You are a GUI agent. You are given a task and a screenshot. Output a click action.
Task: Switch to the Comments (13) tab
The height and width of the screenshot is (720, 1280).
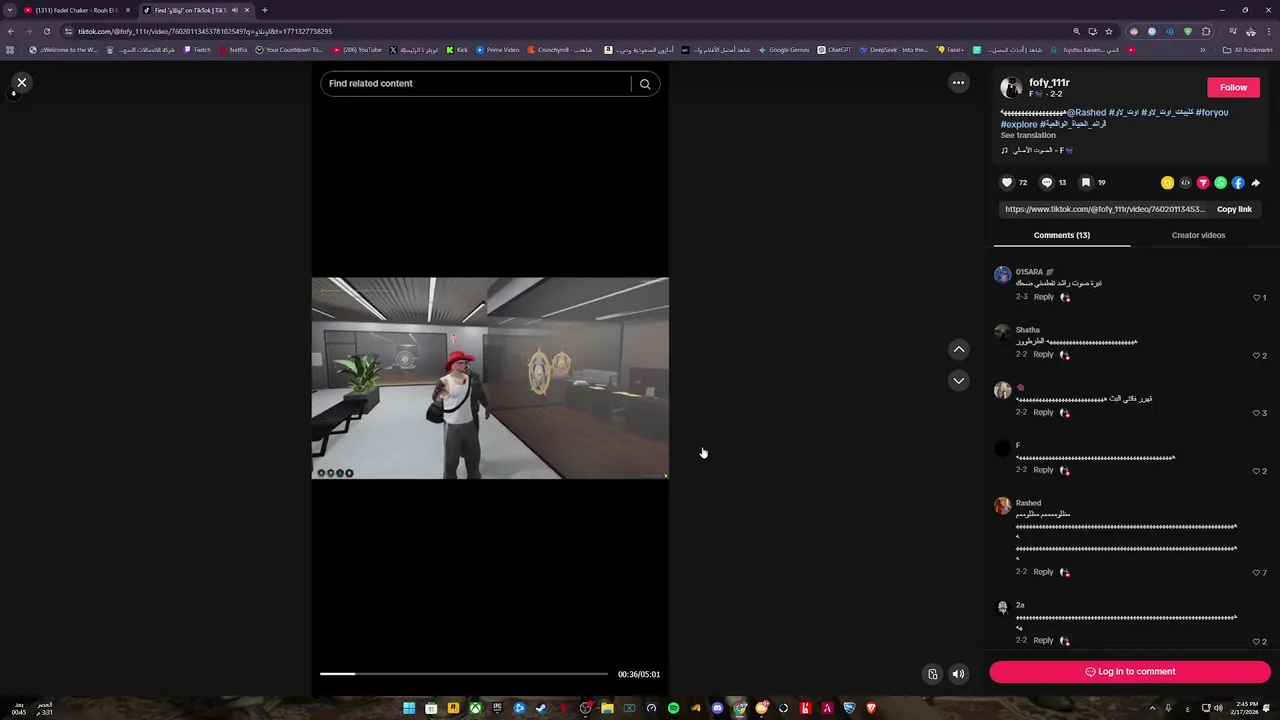click(1062, 235)
